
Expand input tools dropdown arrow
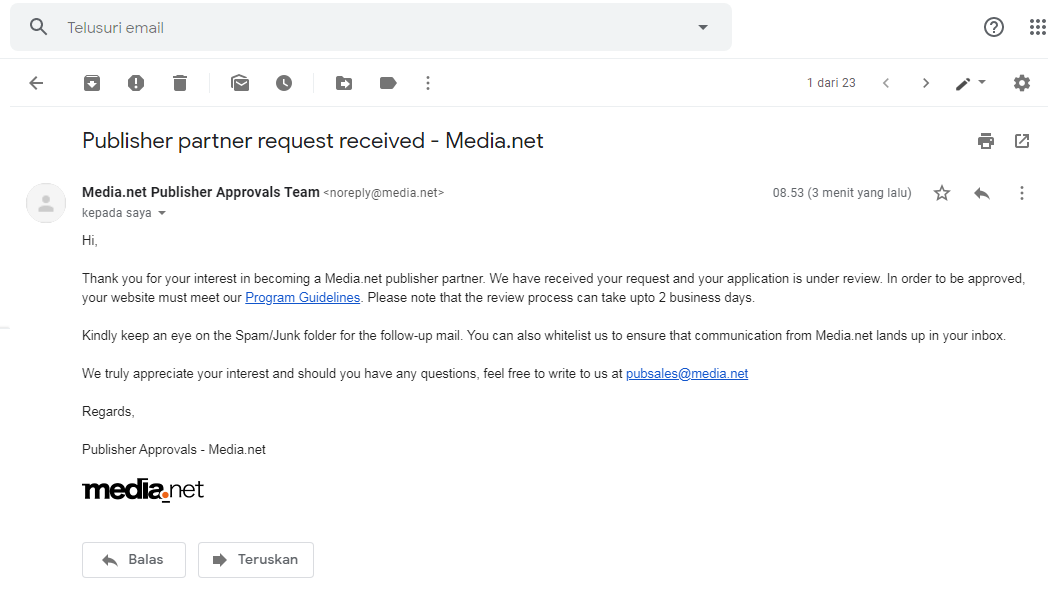(x=982, y=82)
